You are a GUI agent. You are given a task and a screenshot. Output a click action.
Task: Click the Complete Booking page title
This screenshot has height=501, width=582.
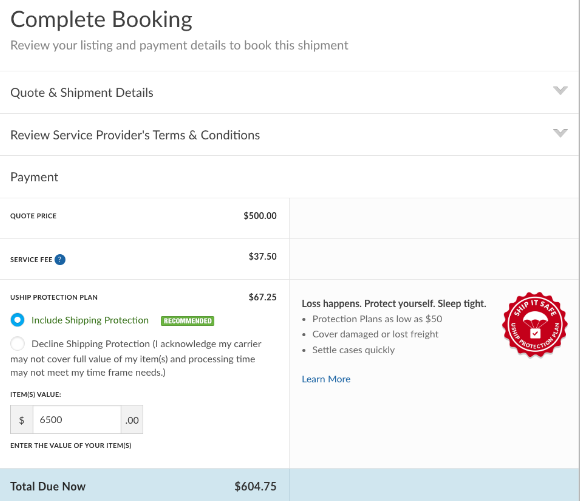click(101, 19)
